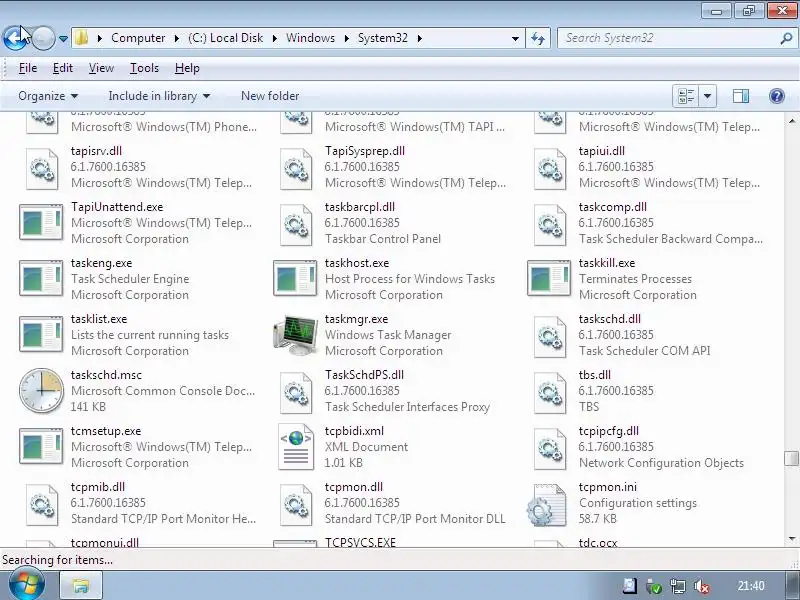Screen dimensions: 800x600
Task: Click the Back navigation arrow
Action: tap(15, 38)
